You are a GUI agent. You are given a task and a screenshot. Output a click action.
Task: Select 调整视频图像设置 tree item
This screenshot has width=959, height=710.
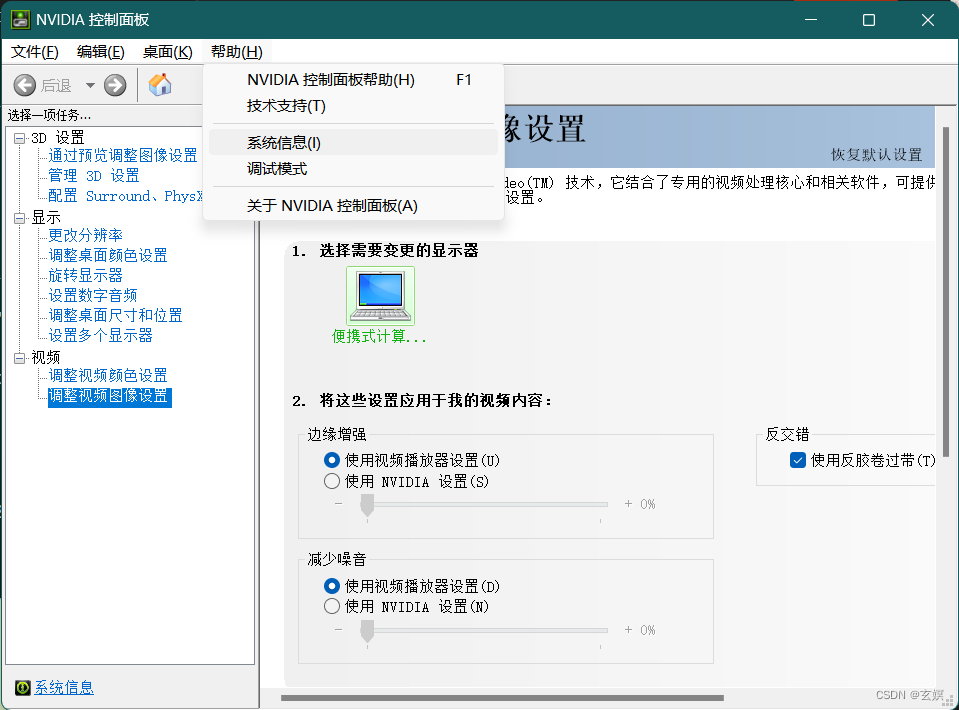[109, 396]
